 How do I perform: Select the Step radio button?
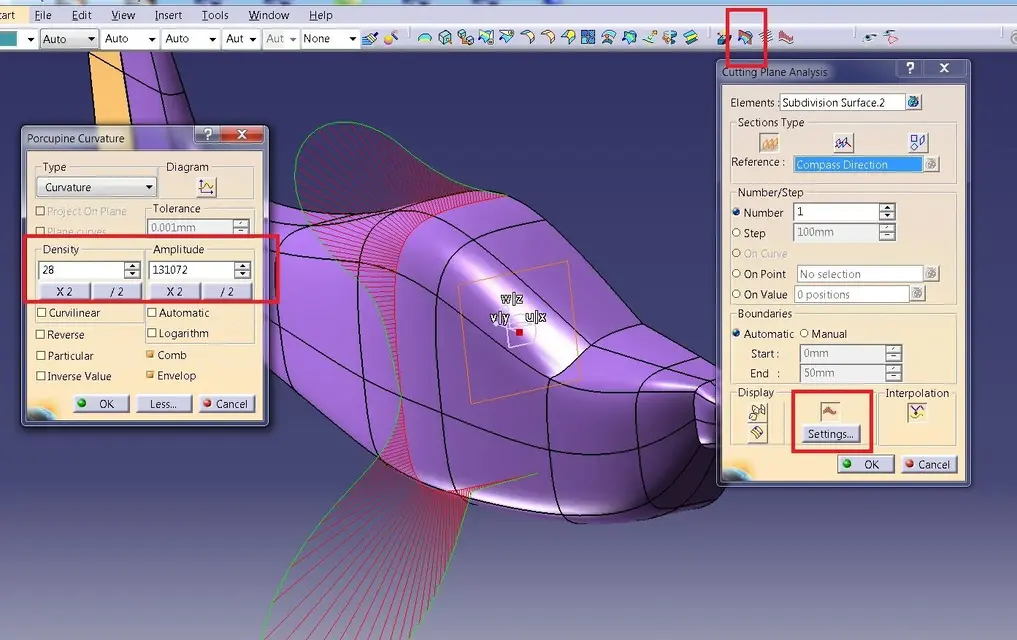pyautogui.click(x=736, y=233)
